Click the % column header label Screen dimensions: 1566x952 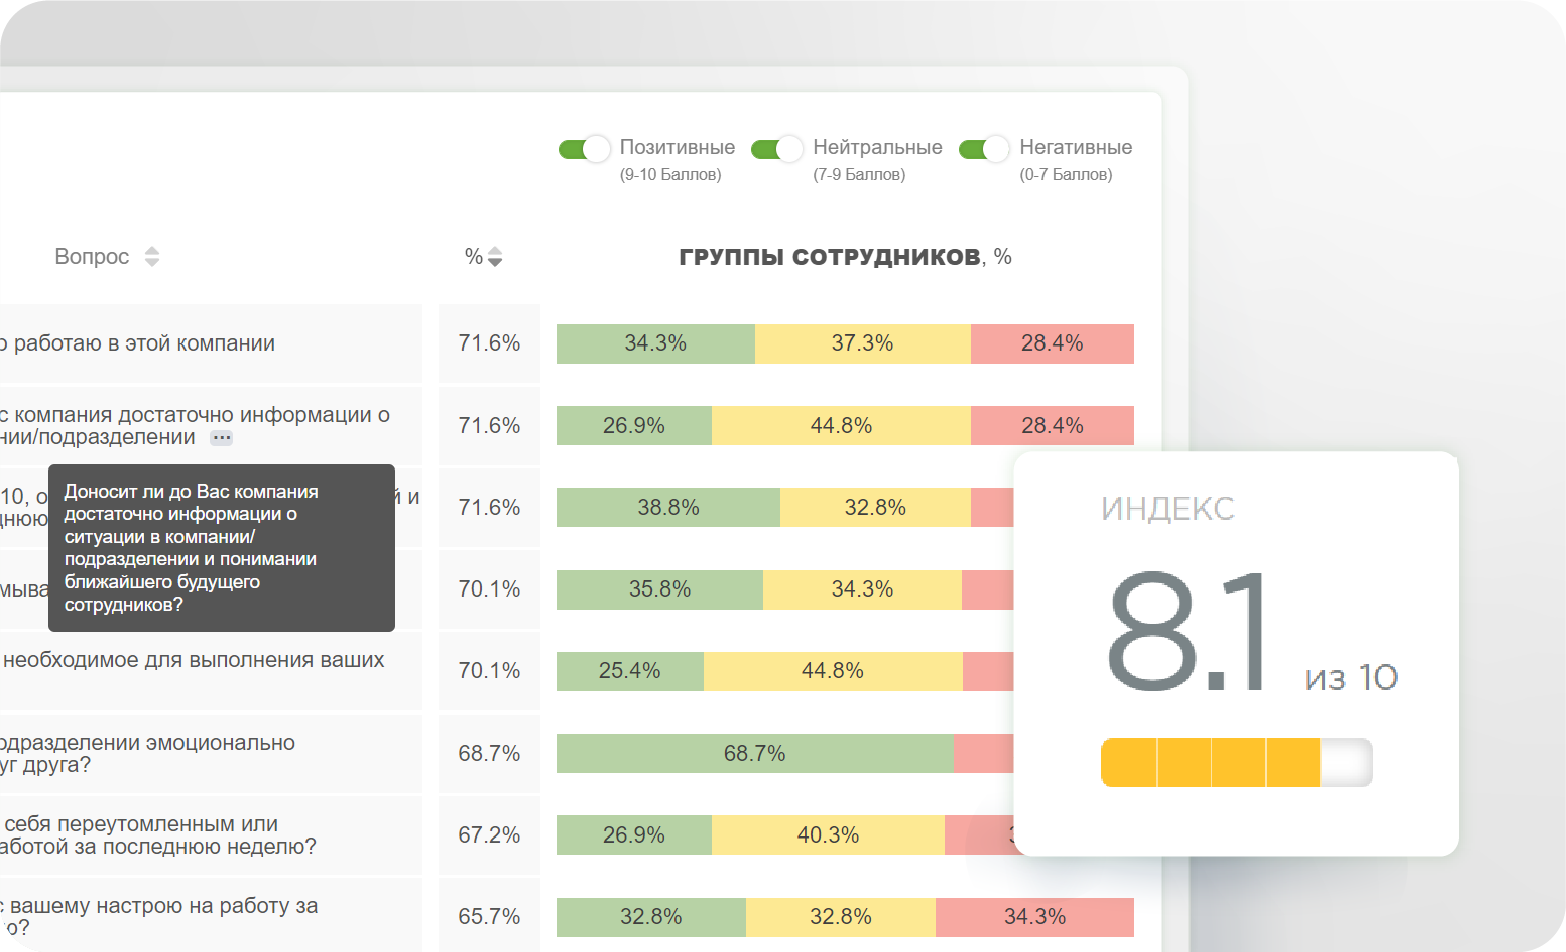point(473,257)
